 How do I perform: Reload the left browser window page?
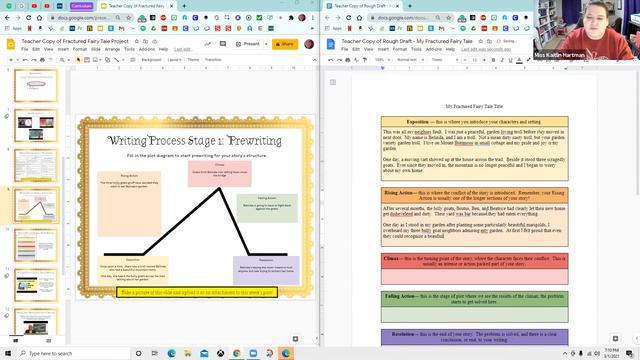29,18
